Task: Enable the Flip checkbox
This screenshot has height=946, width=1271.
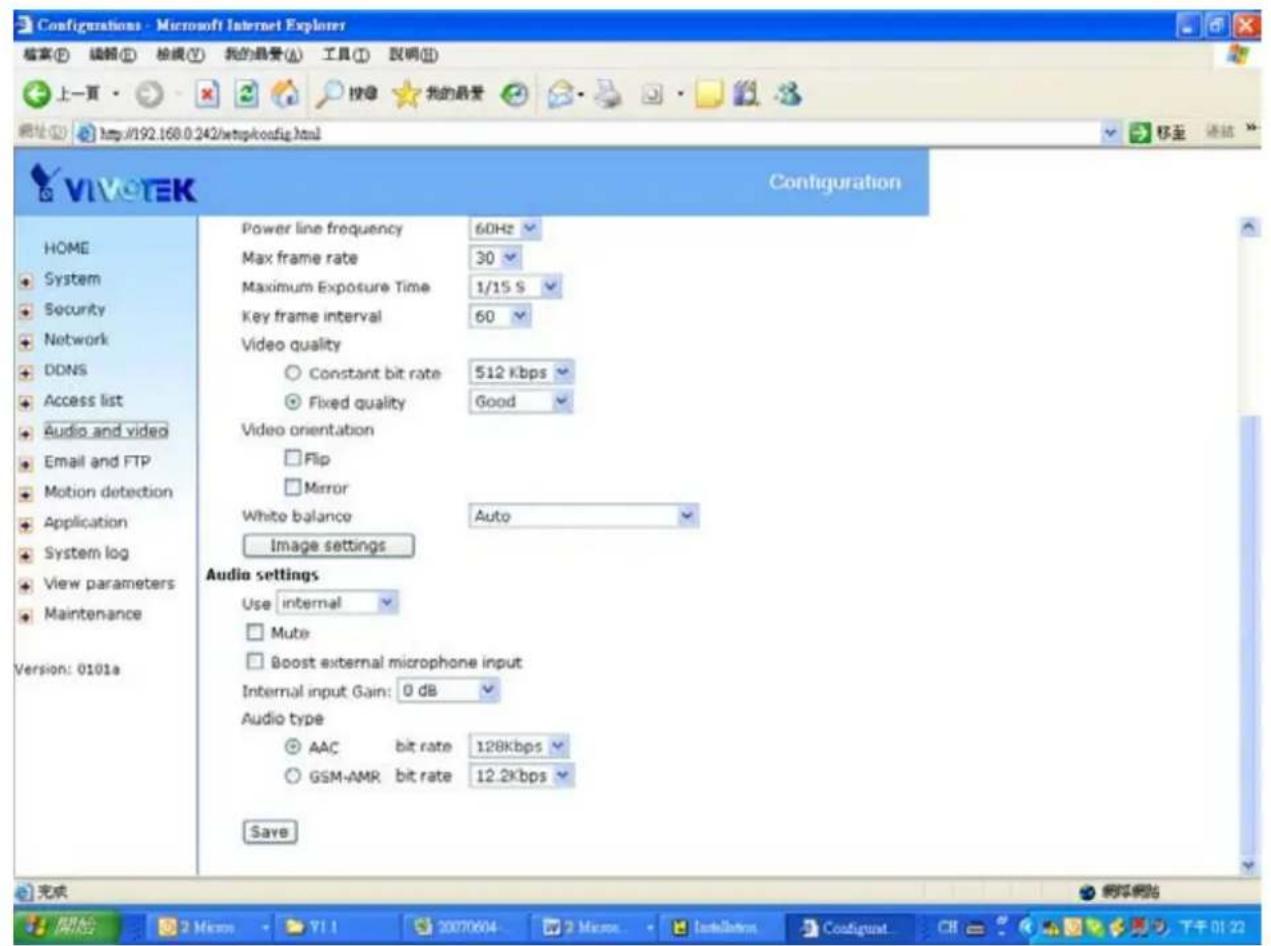Action: 293,459
